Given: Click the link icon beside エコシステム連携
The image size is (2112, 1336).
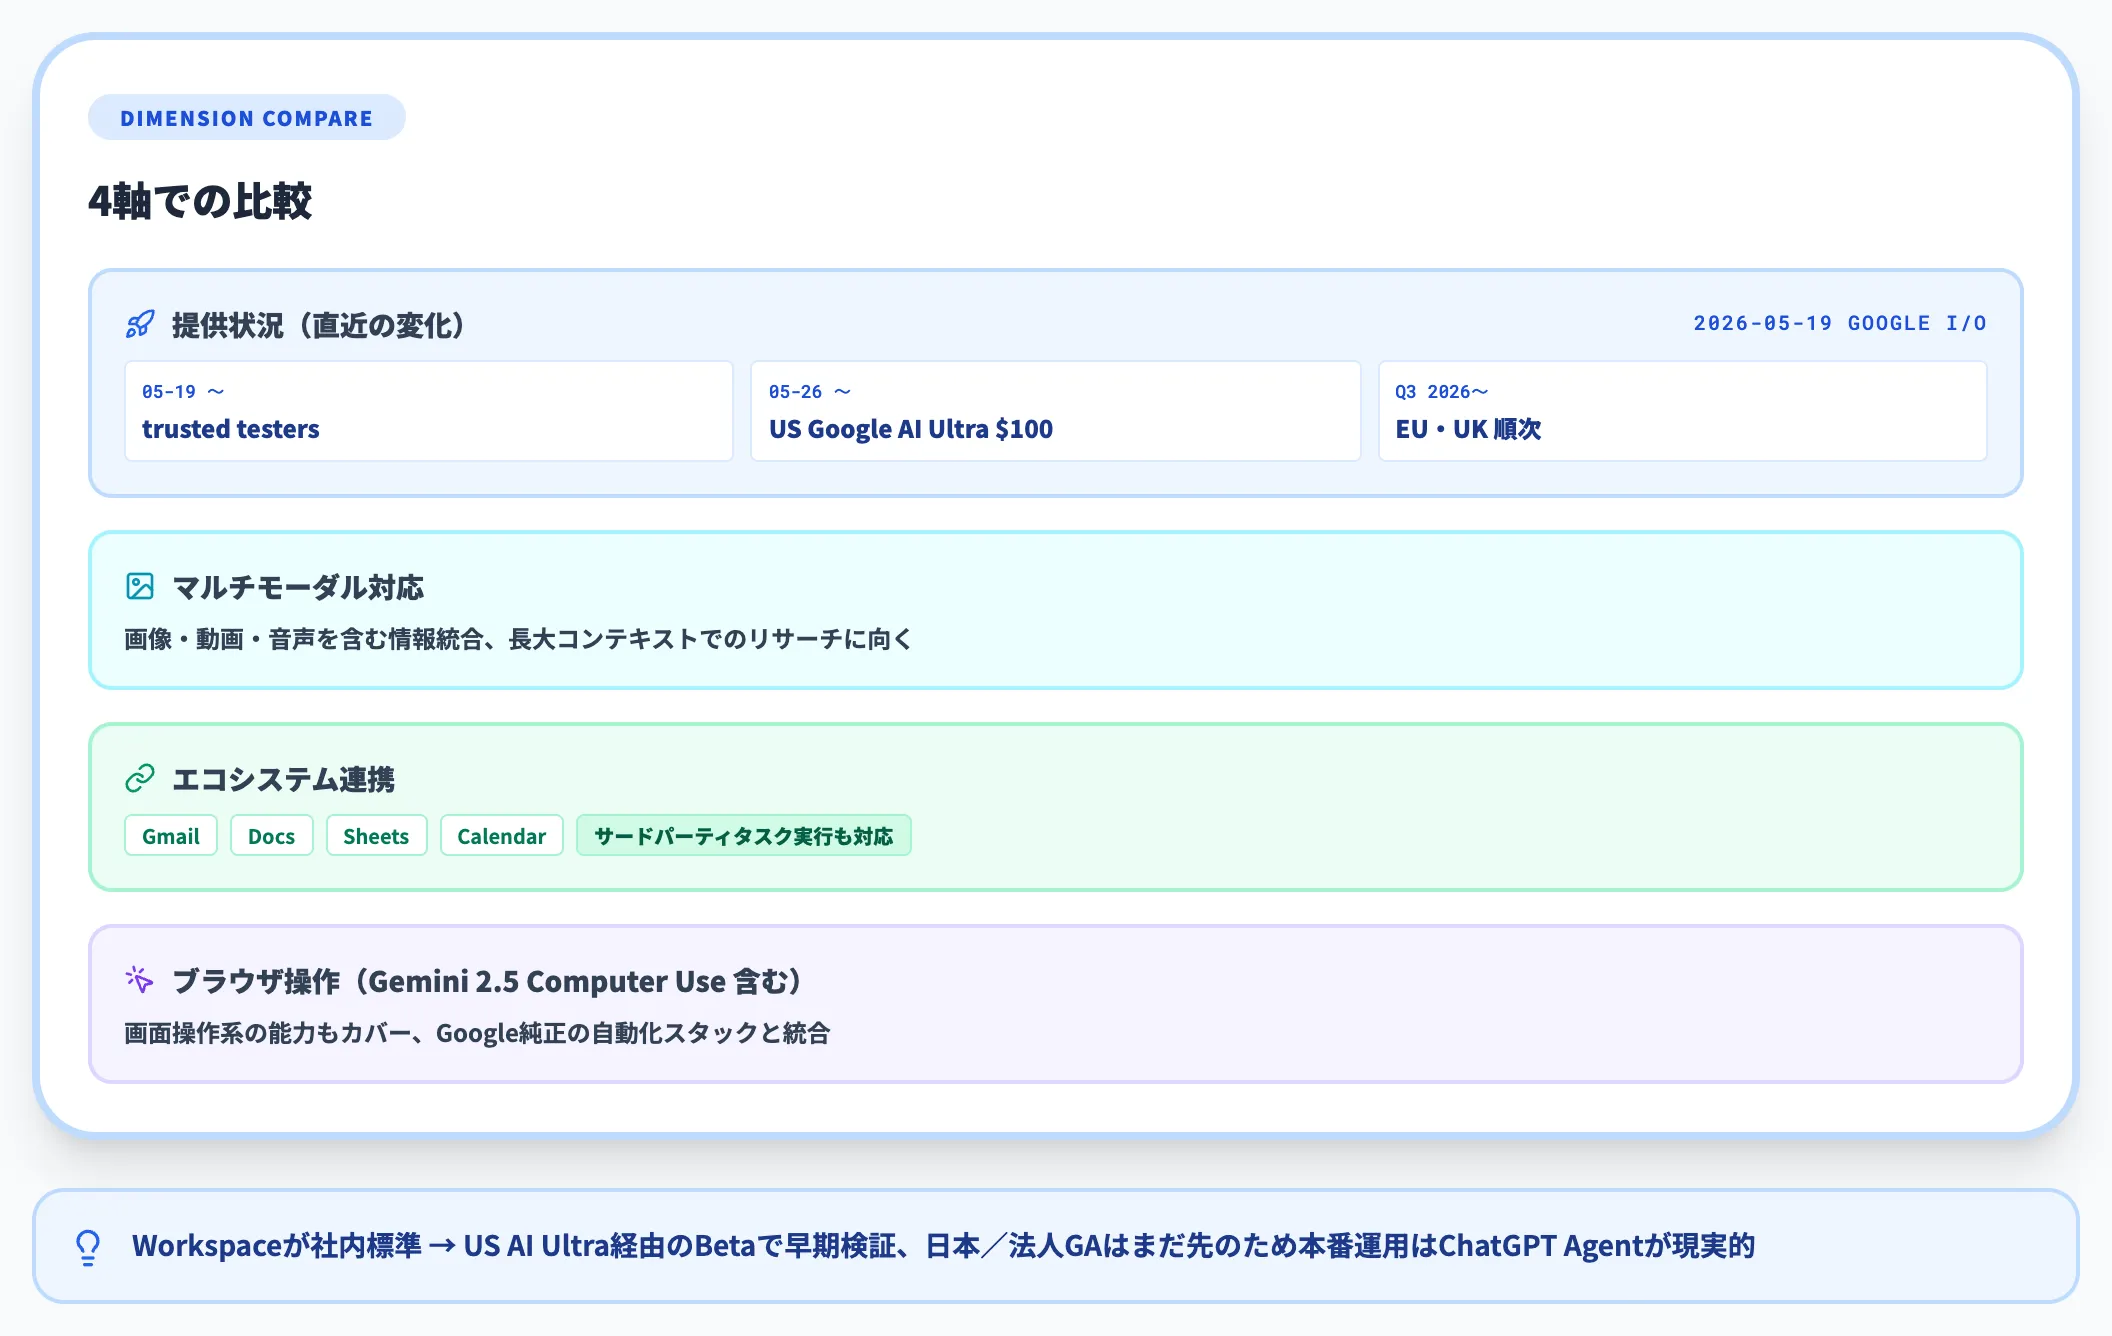Looking at the screenshot, I should (140, 778).
